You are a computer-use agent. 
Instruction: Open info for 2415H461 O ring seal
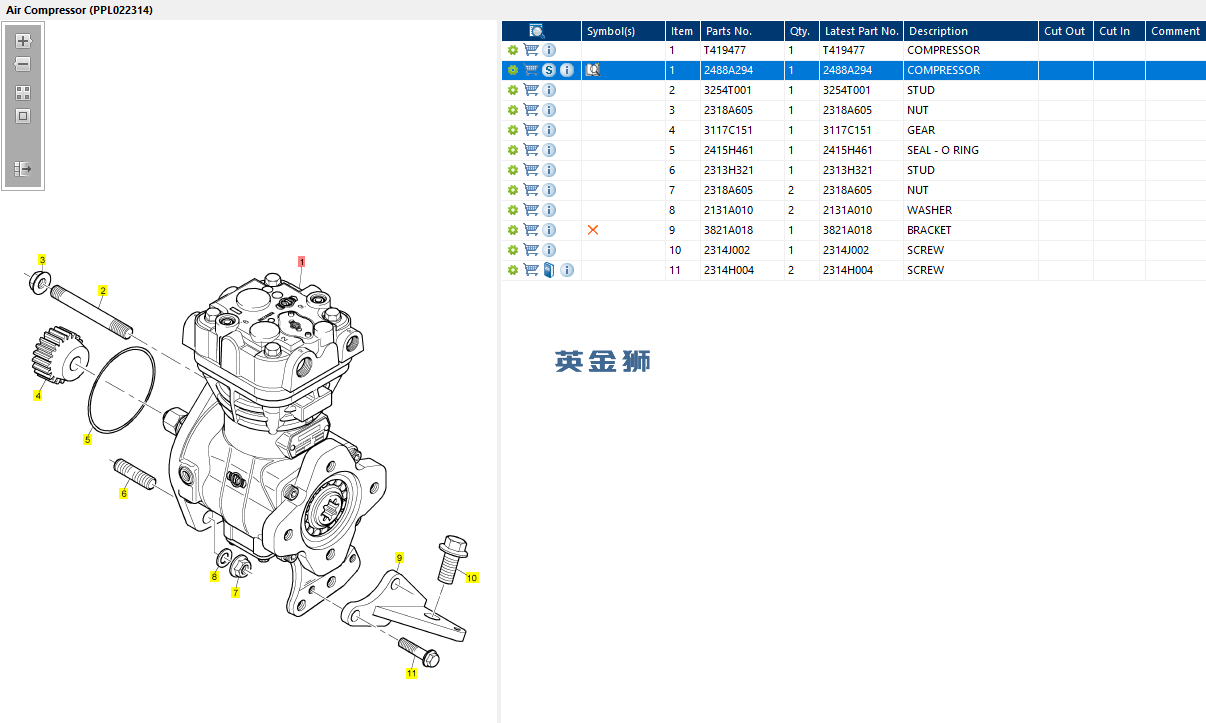pyautogui.click(x=549, y=150)
